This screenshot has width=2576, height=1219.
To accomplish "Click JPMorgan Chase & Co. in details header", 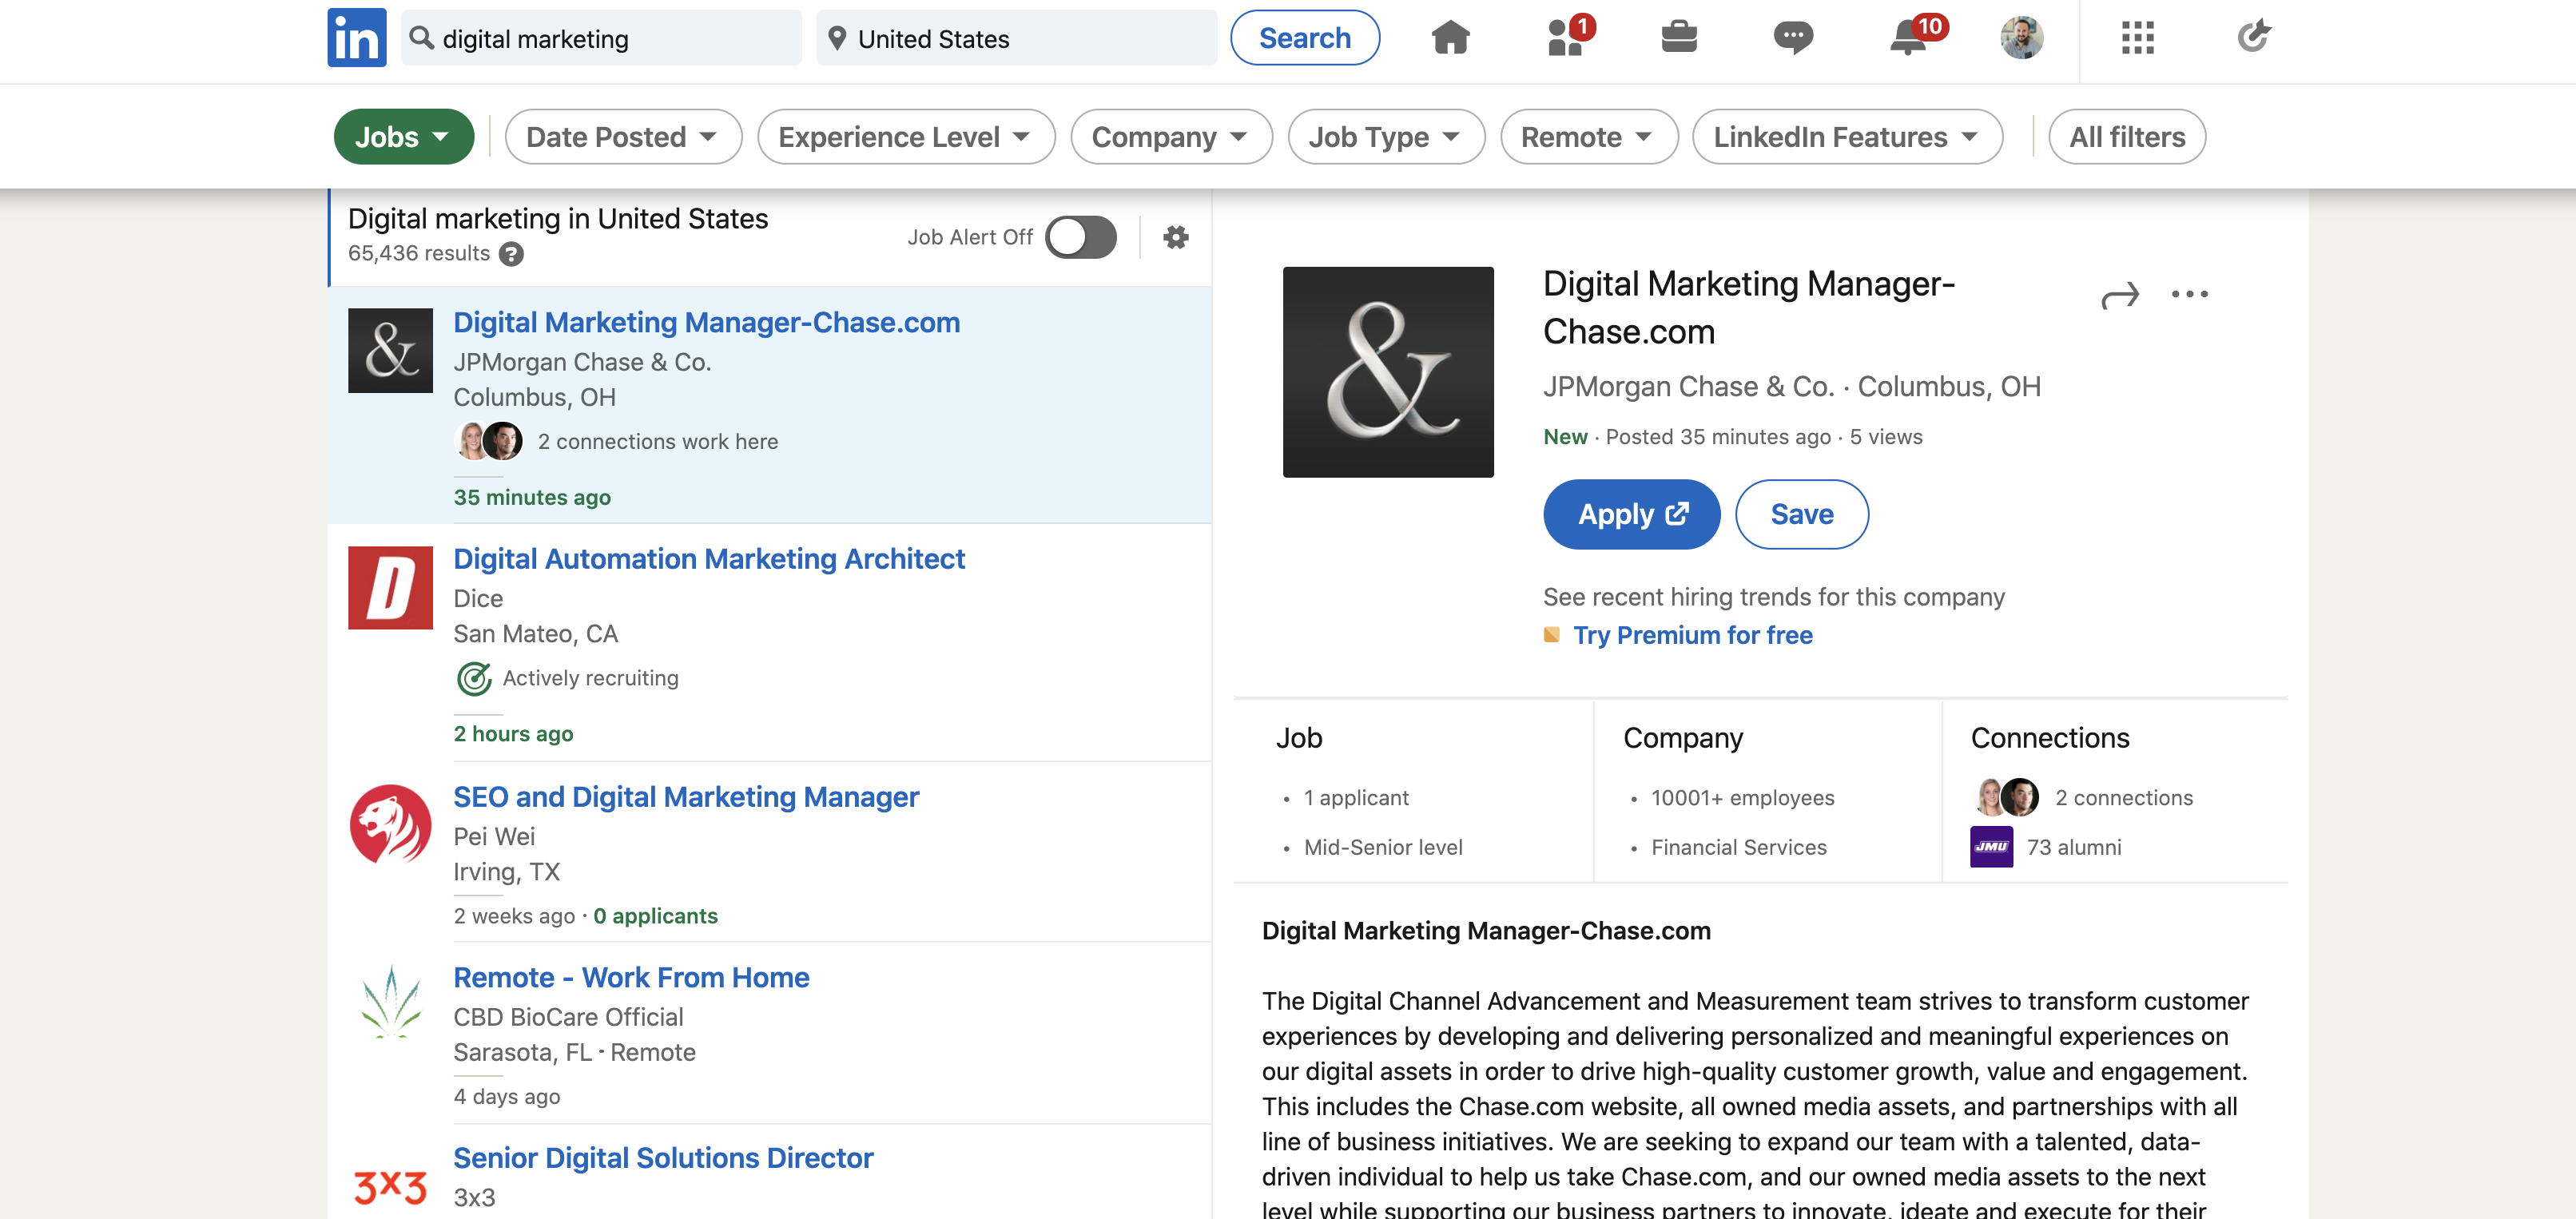I will coord(1688,386).
